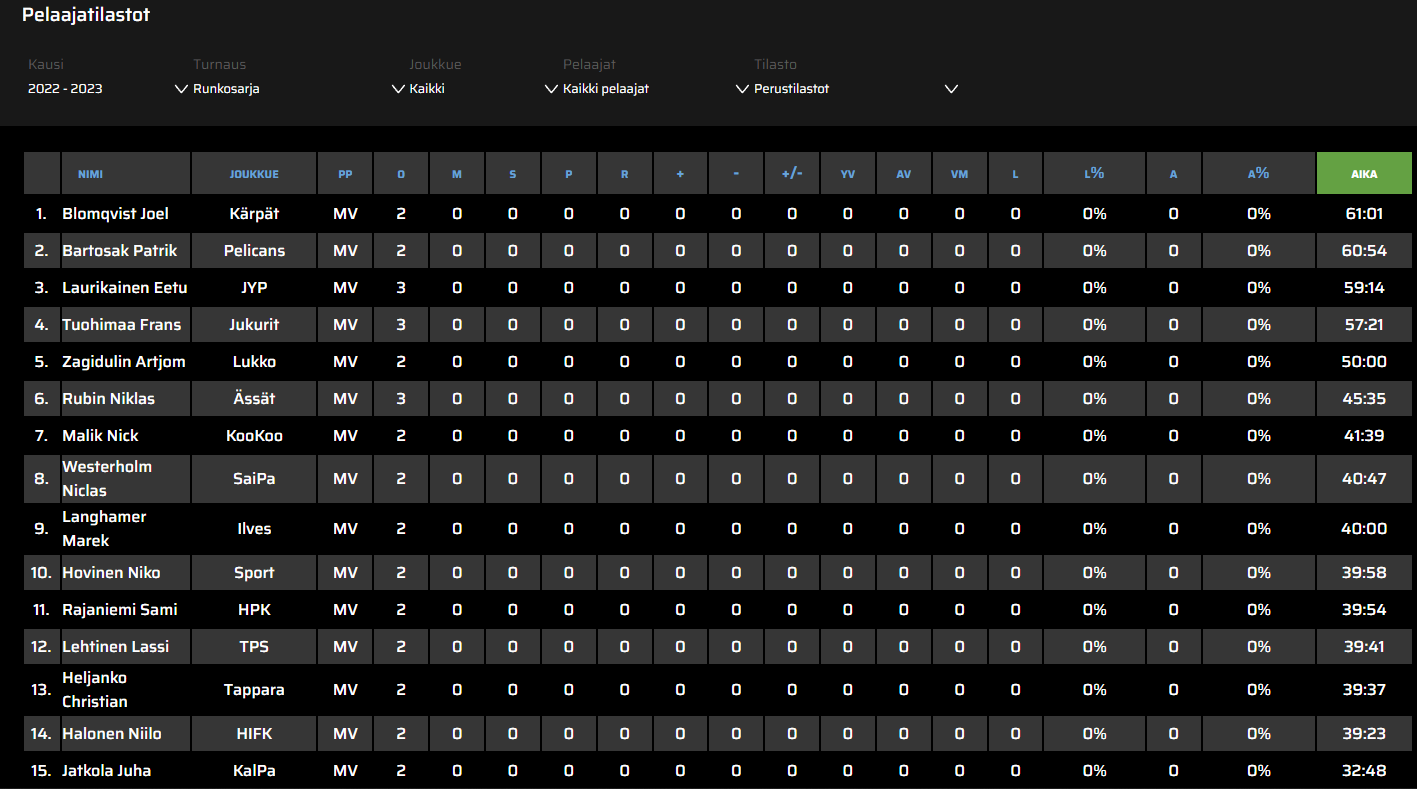
Task: Open player Blomqvist Joel
Action: 115,214
